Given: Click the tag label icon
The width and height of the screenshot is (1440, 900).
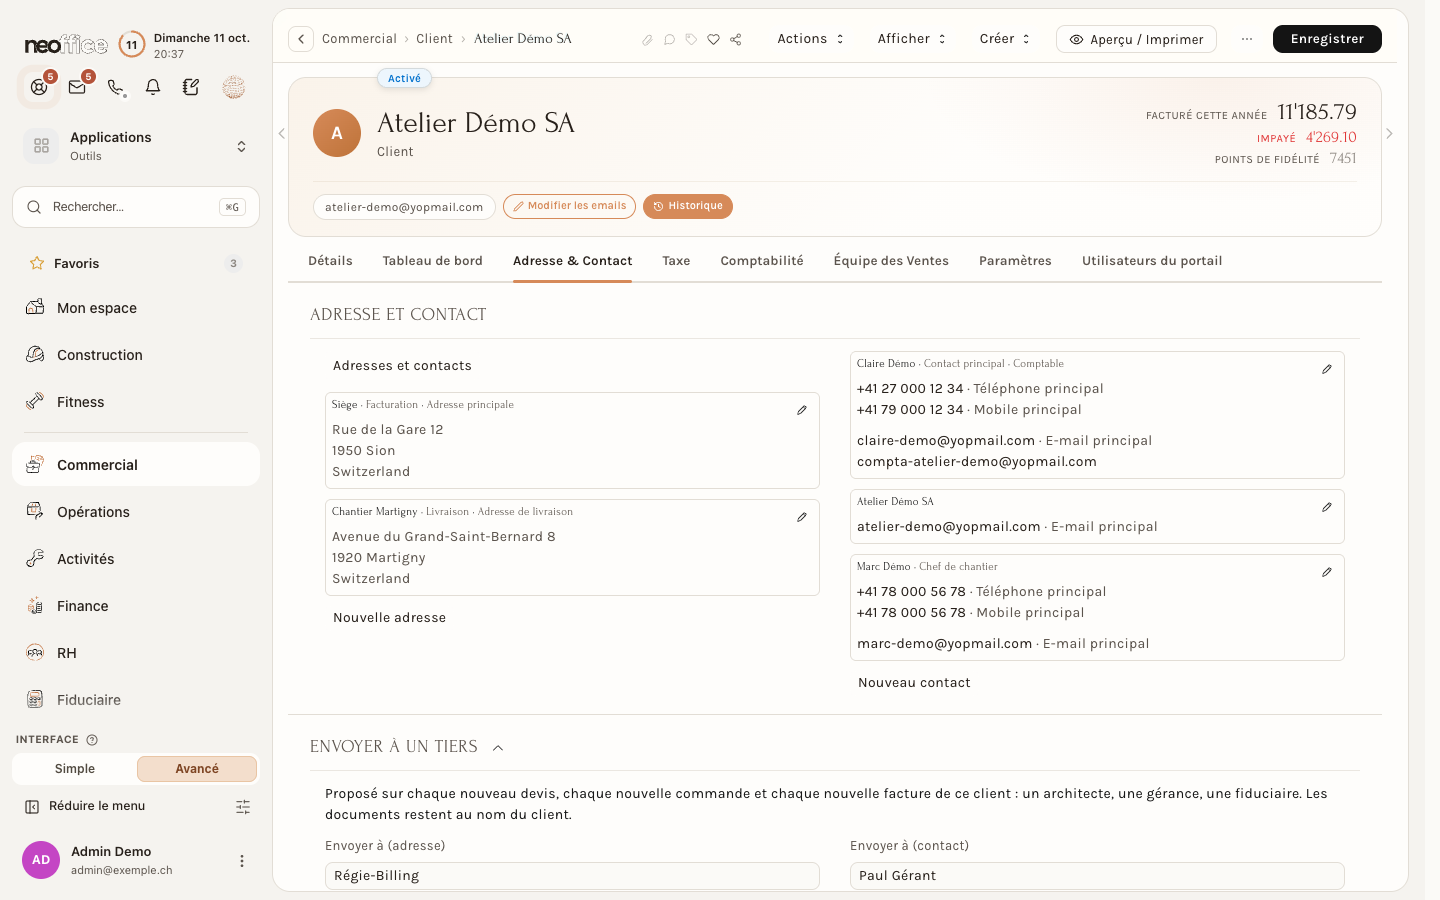Looking at the screenshot, I should [691, 40].
